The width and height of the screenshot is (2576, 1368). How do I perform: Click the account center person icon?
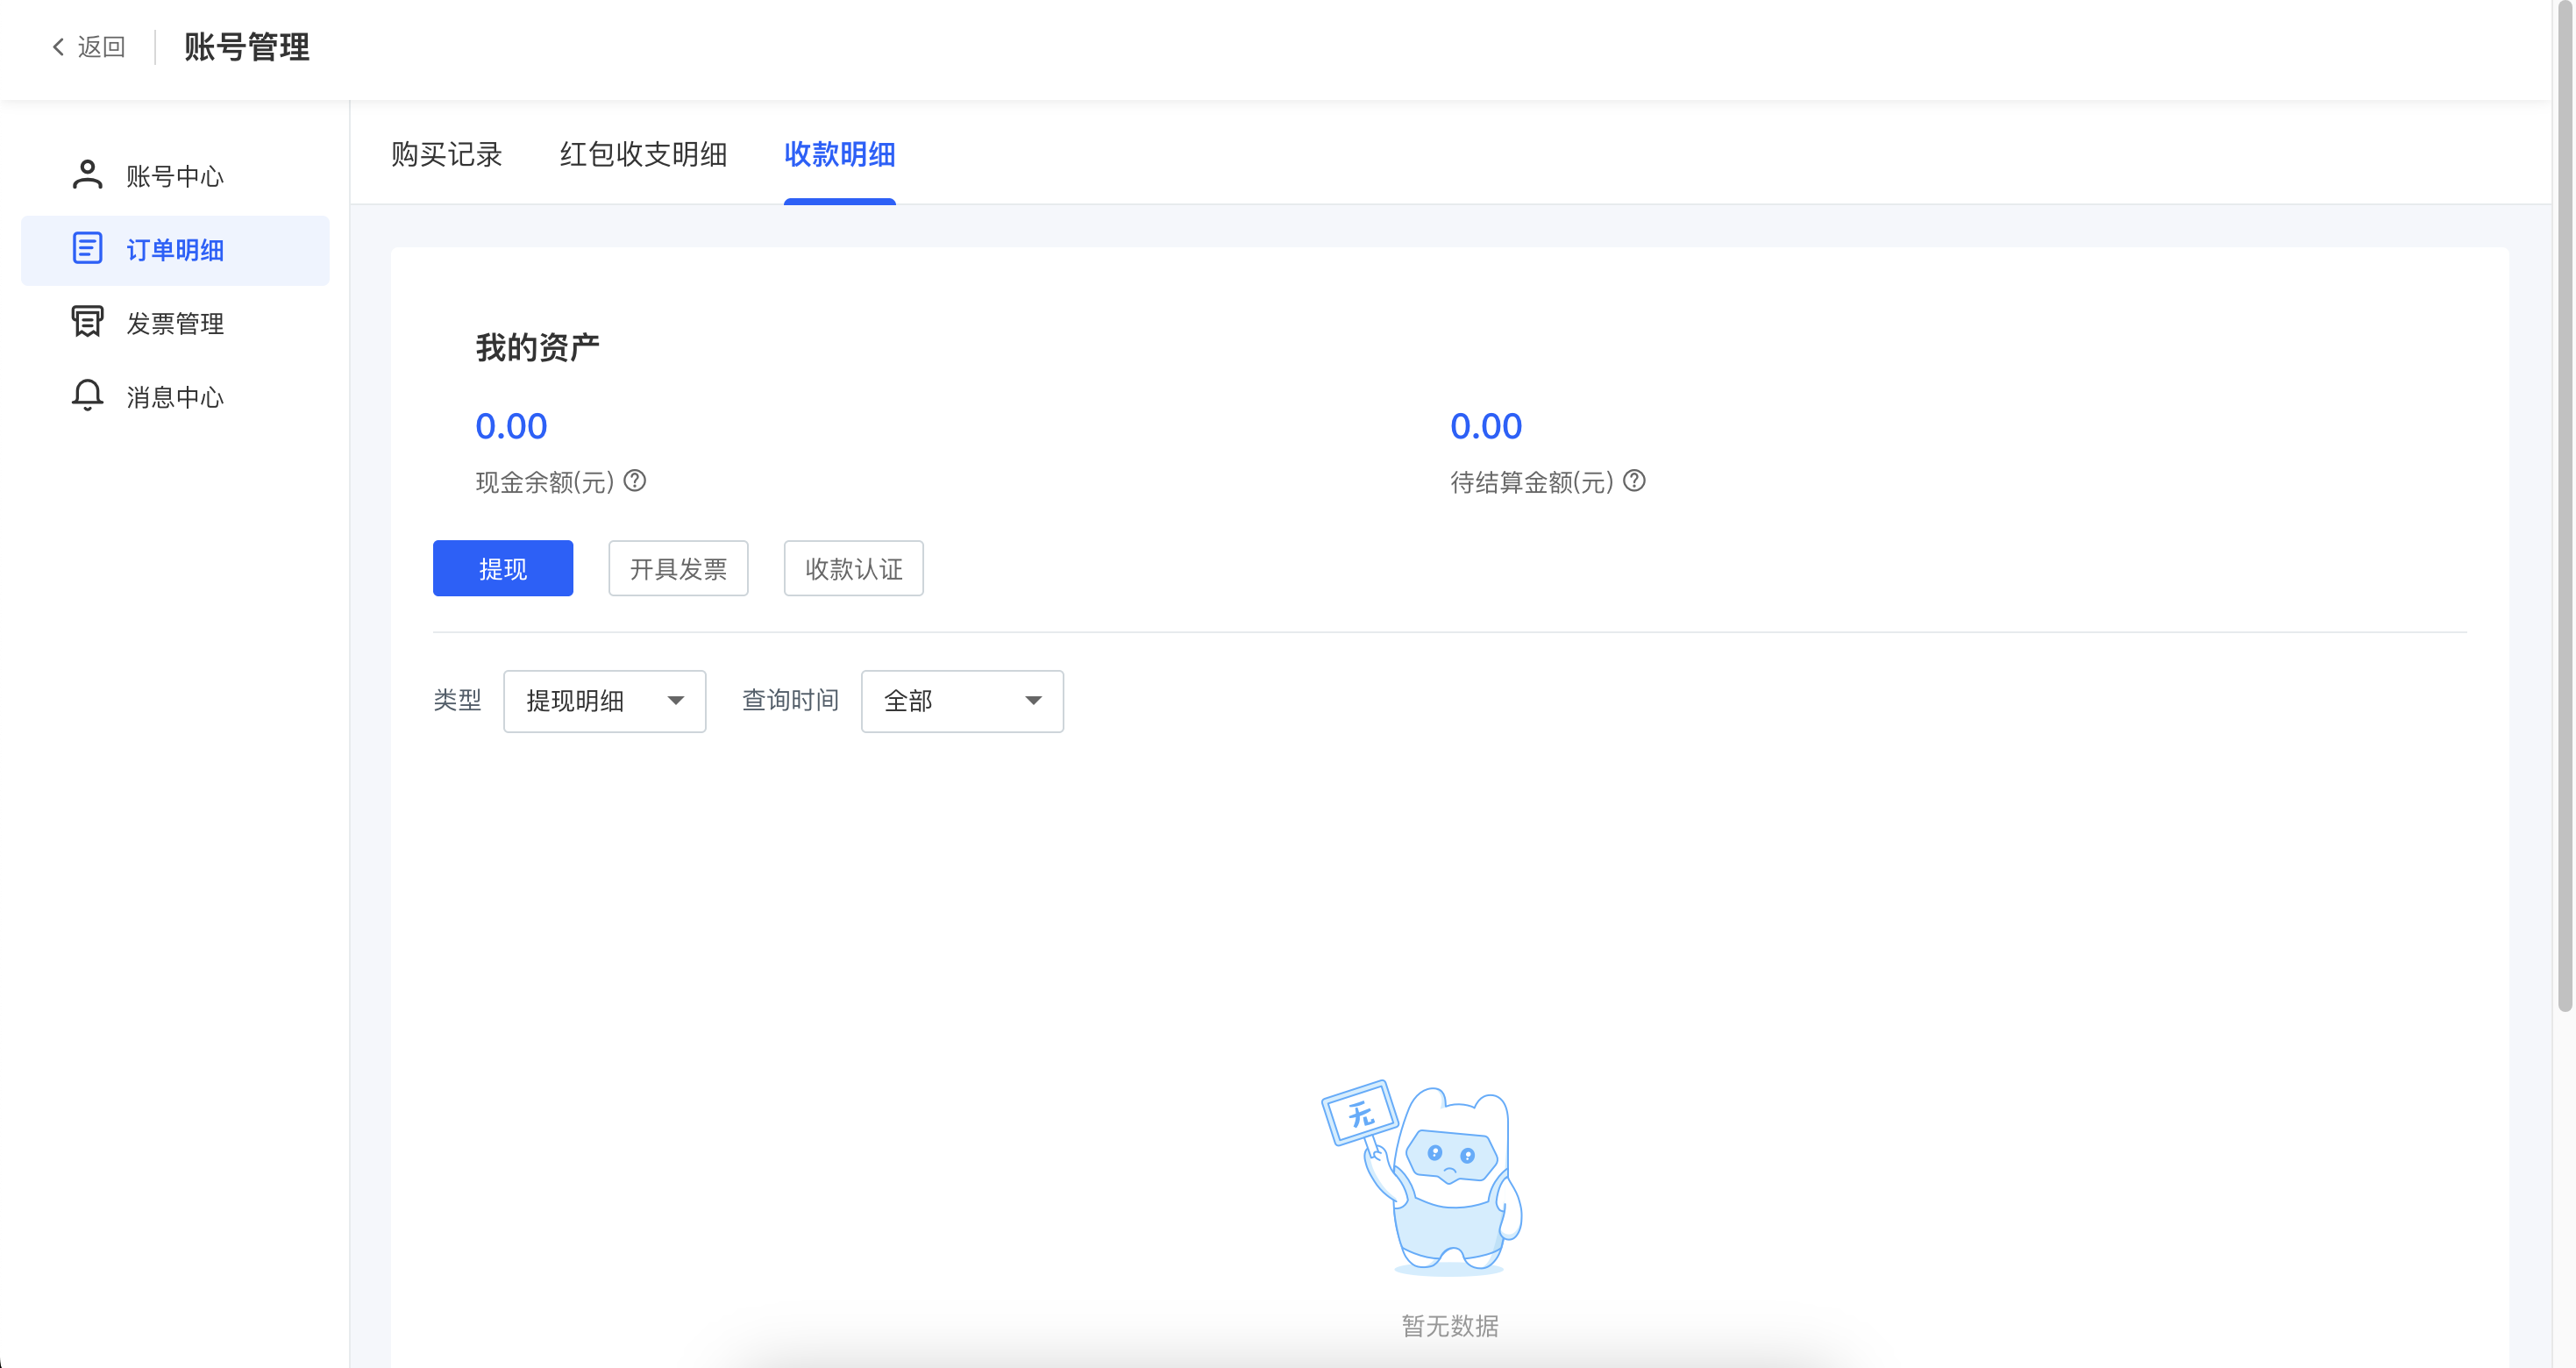click(x=87, y=175)
